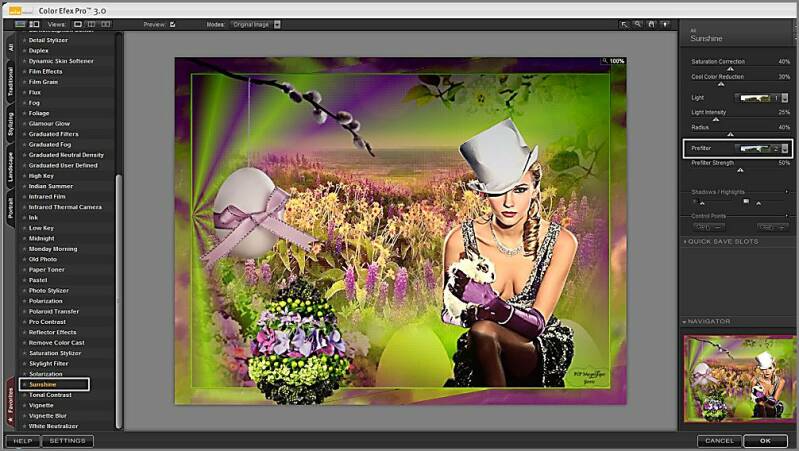
Task: Click the highlights protection icon
Action: point(746,202)
